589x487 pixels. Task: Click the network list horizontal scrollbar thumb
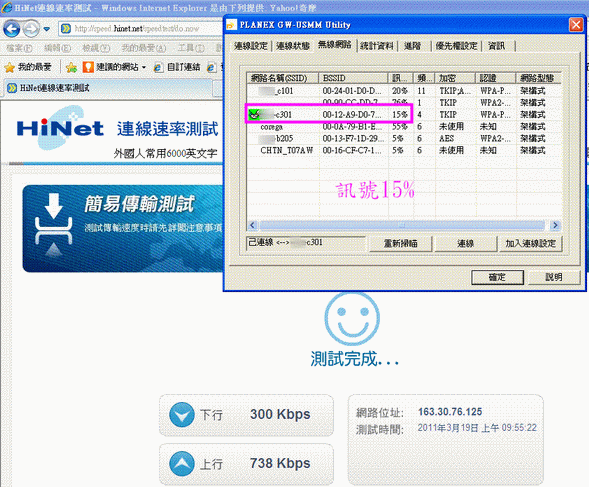pos(402,225)
